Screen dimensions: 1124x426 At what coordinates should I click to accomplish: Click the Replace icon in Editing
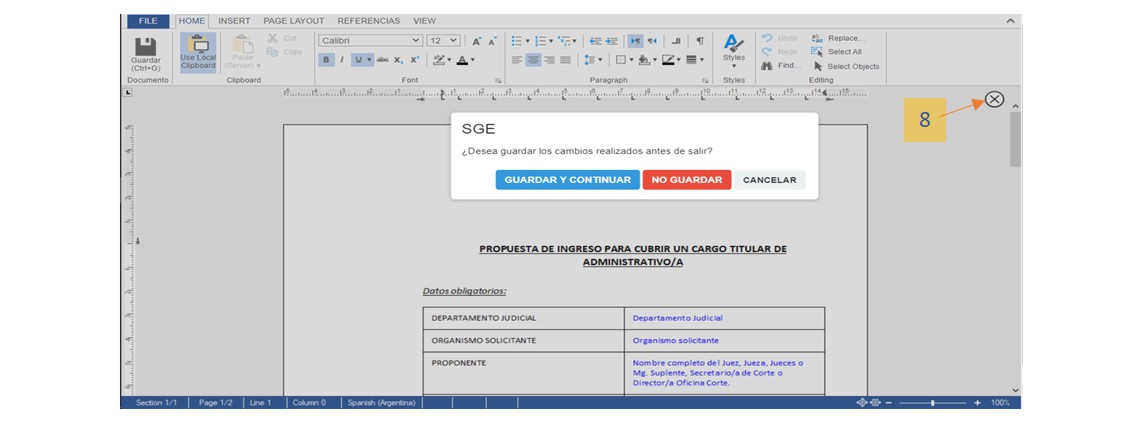click(x=817, y=38)
